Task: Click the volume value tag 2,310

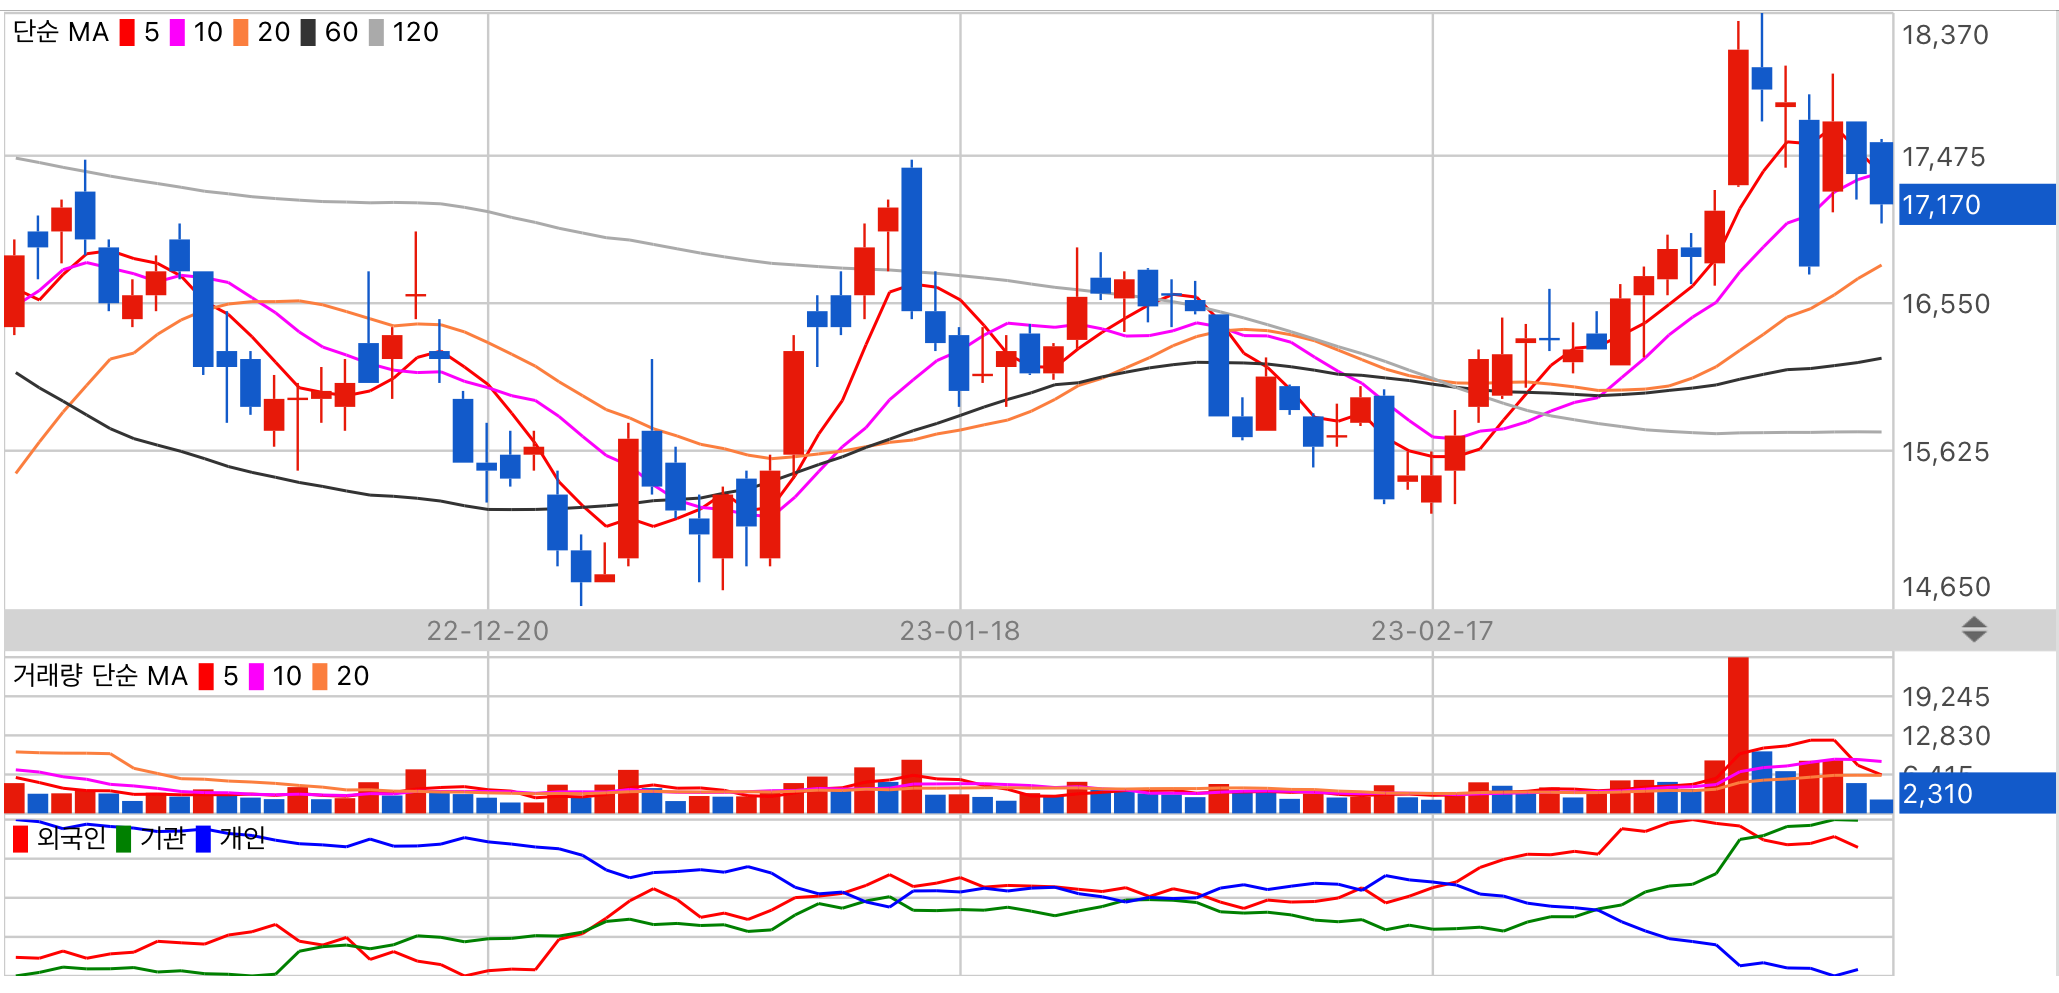Action: (1977, 794)
